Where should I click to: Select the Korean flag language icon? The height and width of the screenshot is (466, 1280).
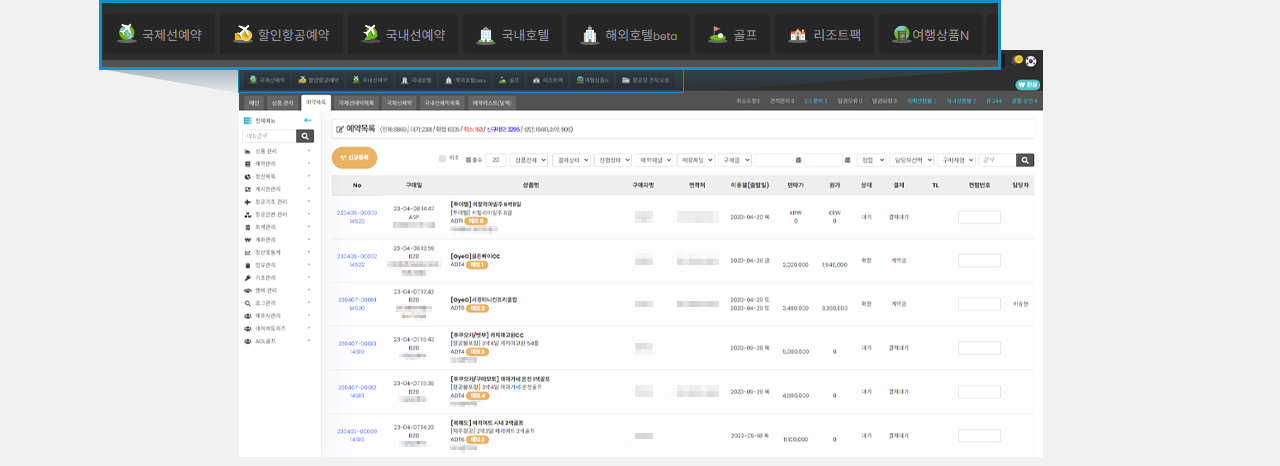(x=1030, y=60)
